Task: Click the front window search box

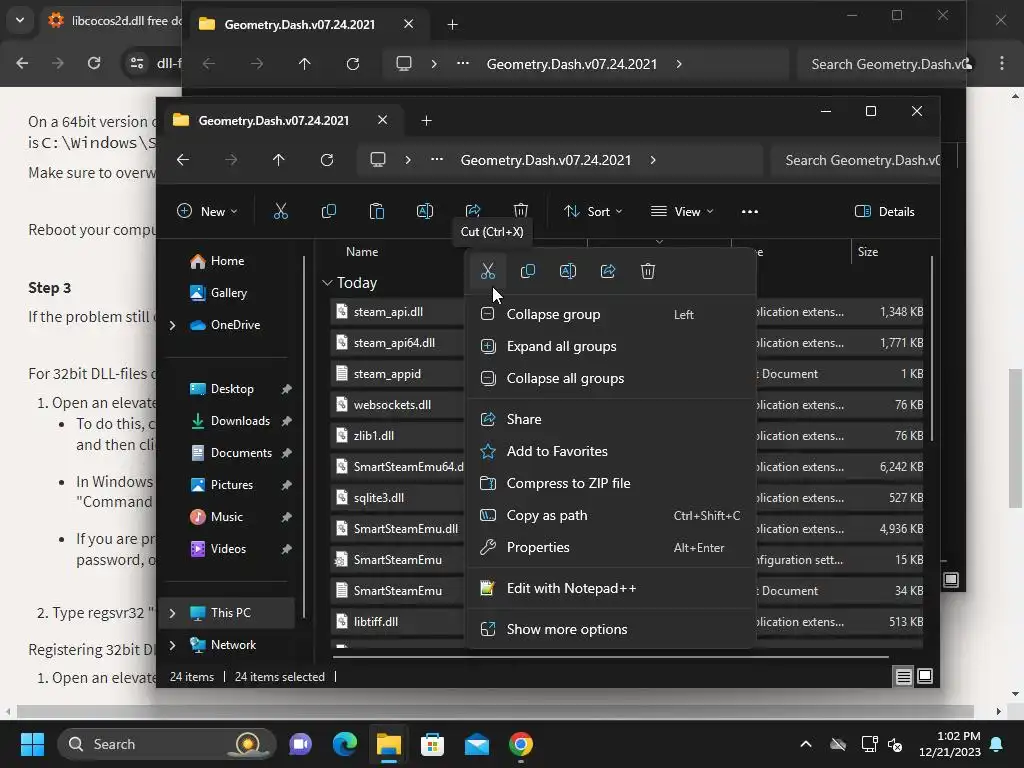Action: pos(855,160)
